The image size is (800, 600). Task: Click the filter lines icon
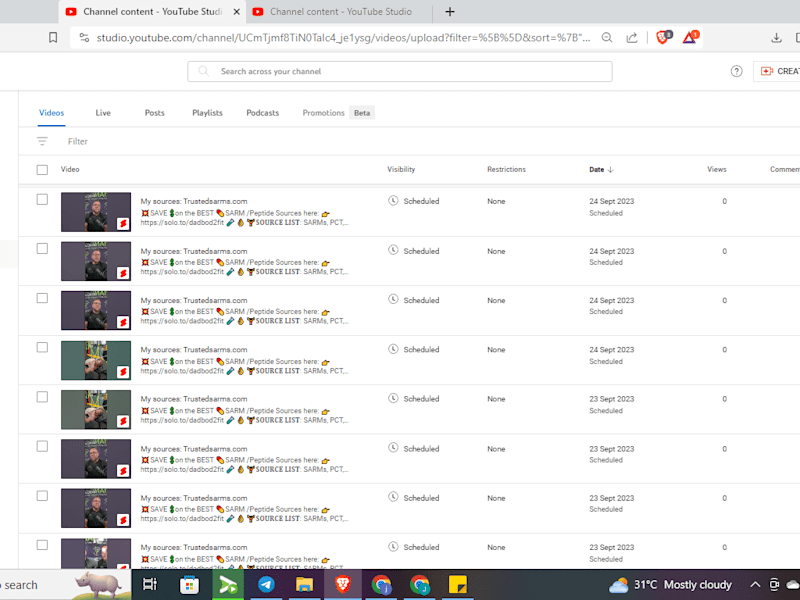click(42, 141)
